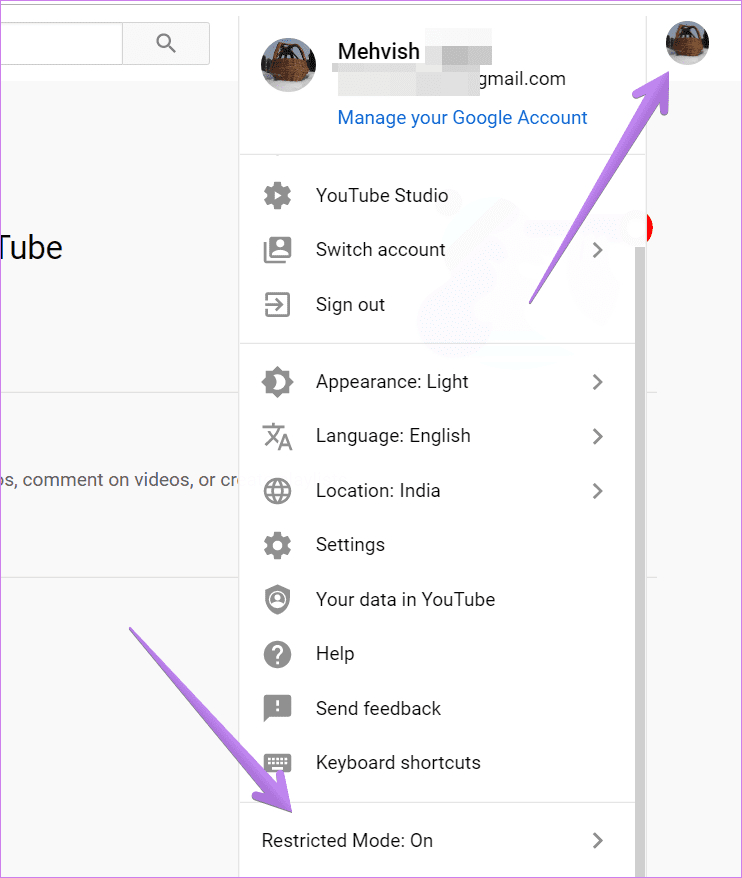Open the Location: India submenu chevron
Image resolution: width=742 pixels, height=878 pixels.
coord(597,490)
